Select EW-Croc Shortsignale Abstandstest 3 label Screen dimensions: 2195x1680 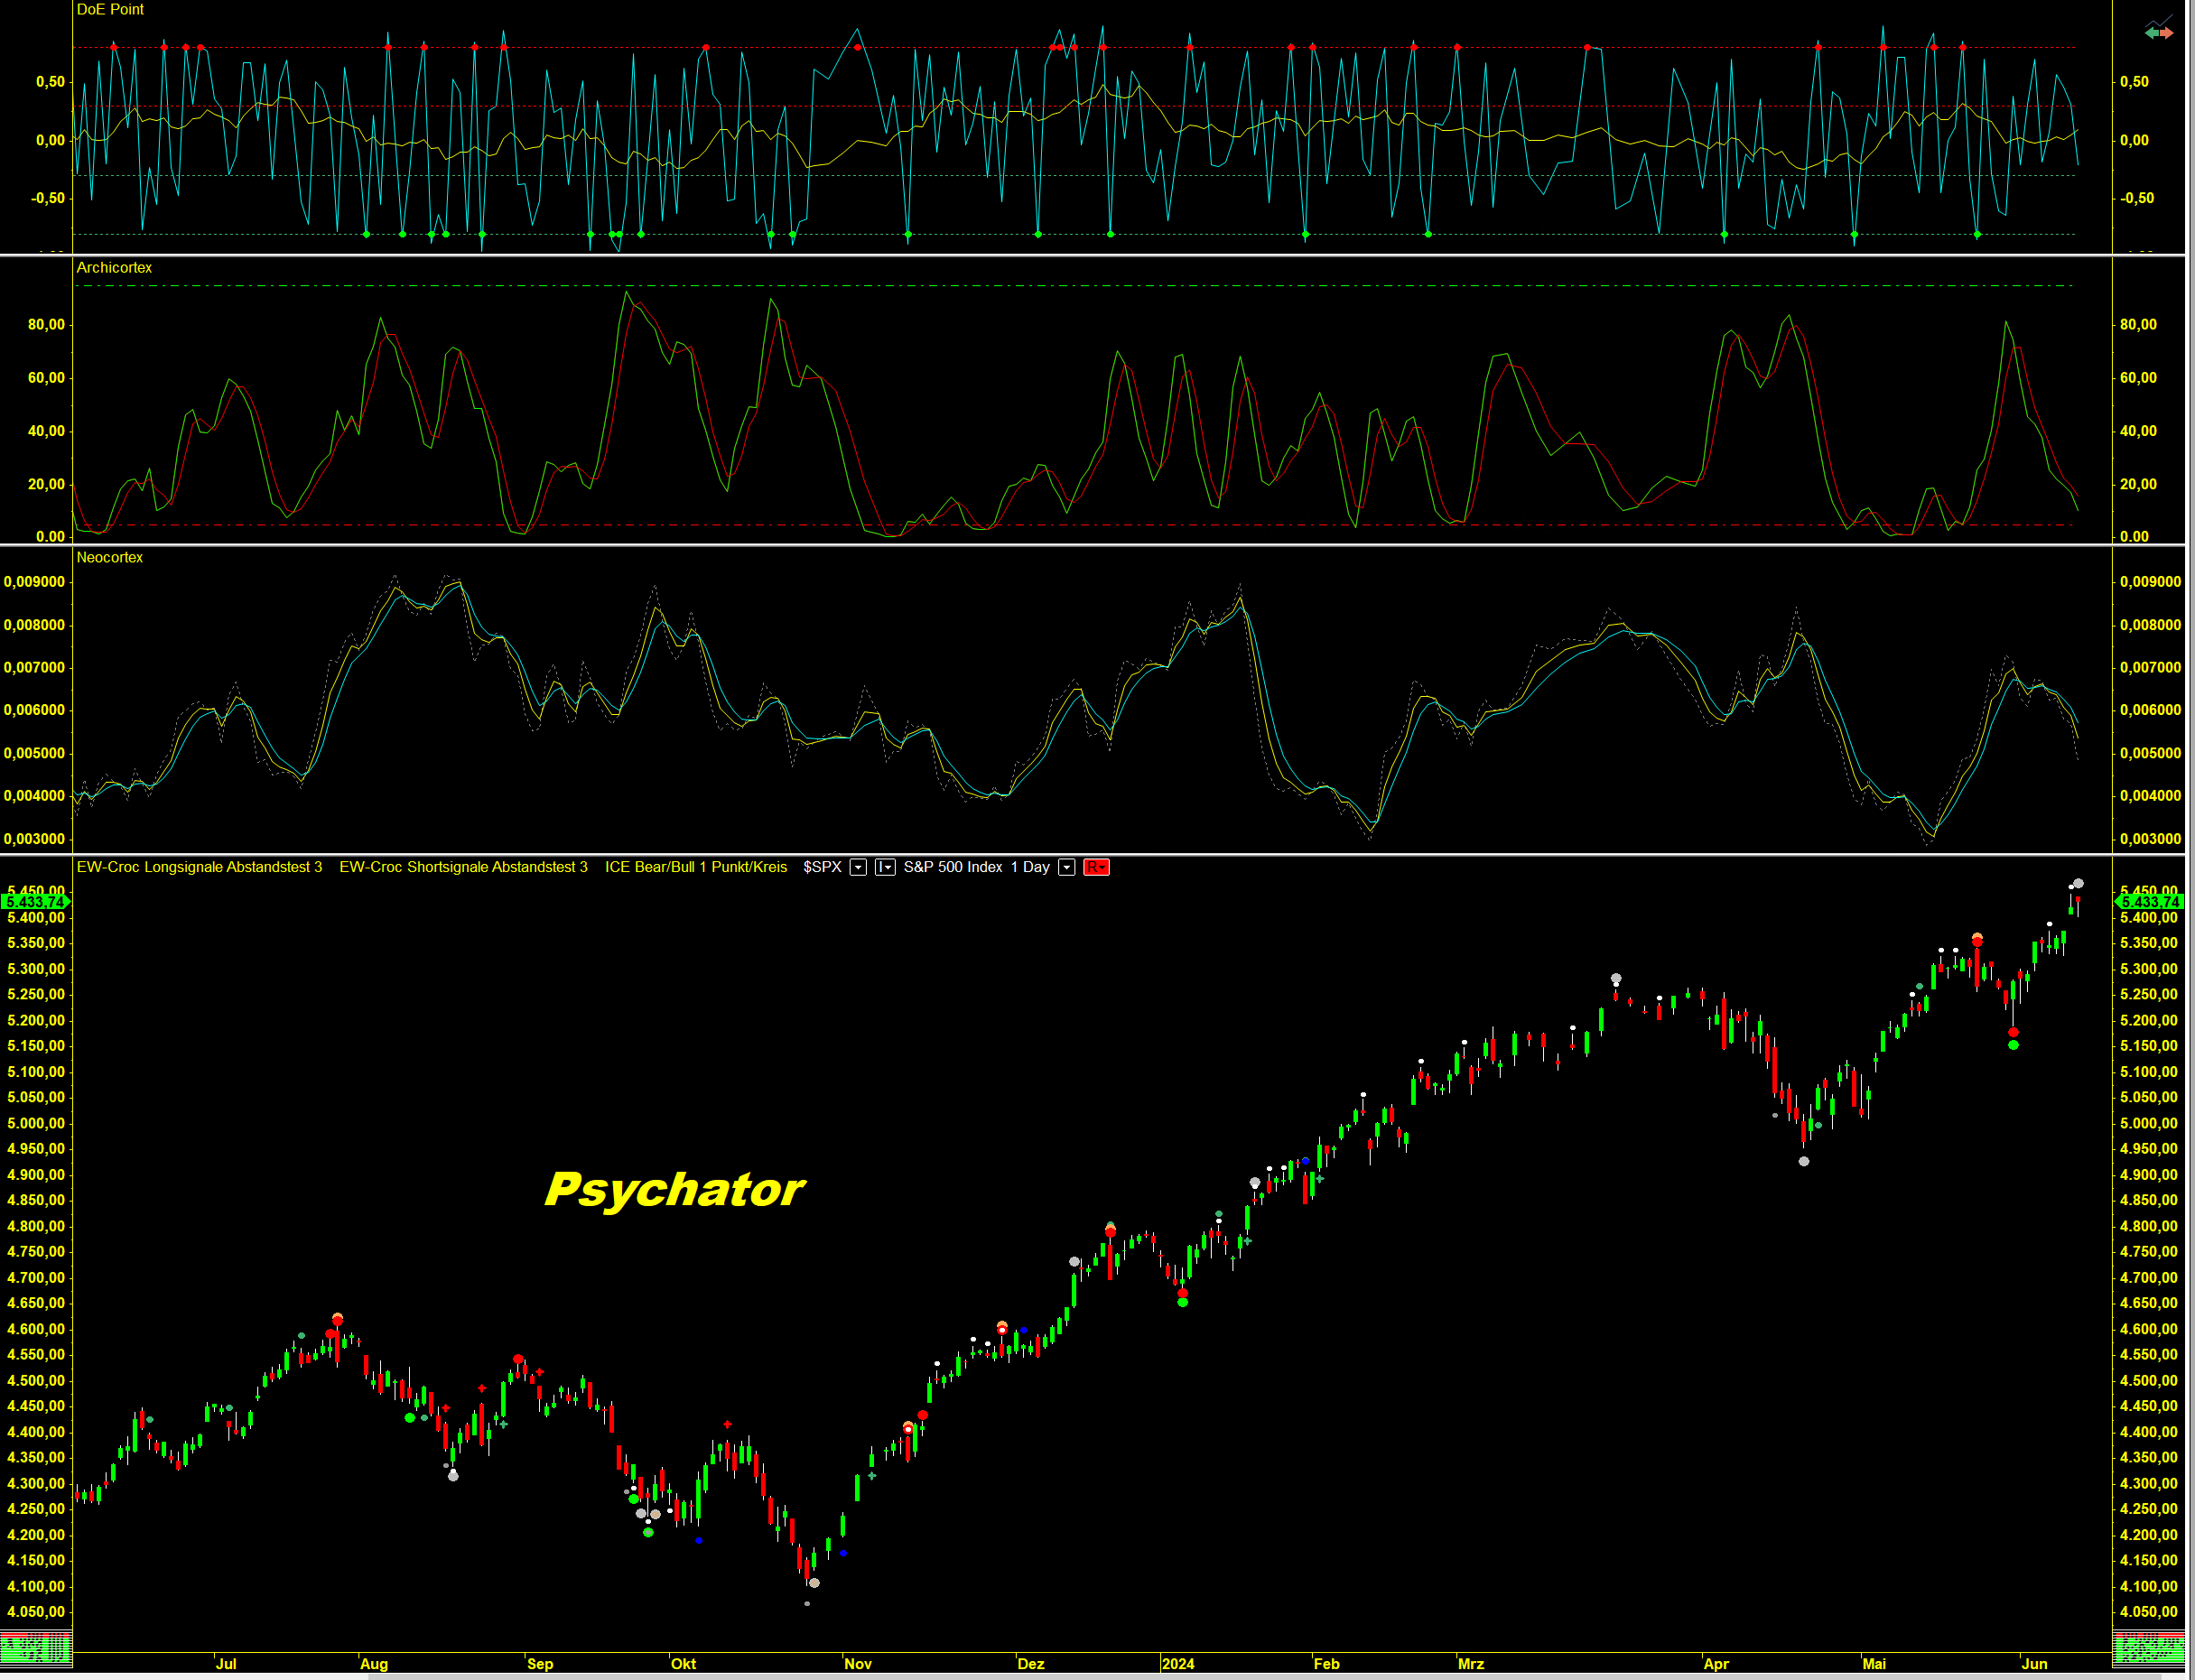(x=463, y=867)
